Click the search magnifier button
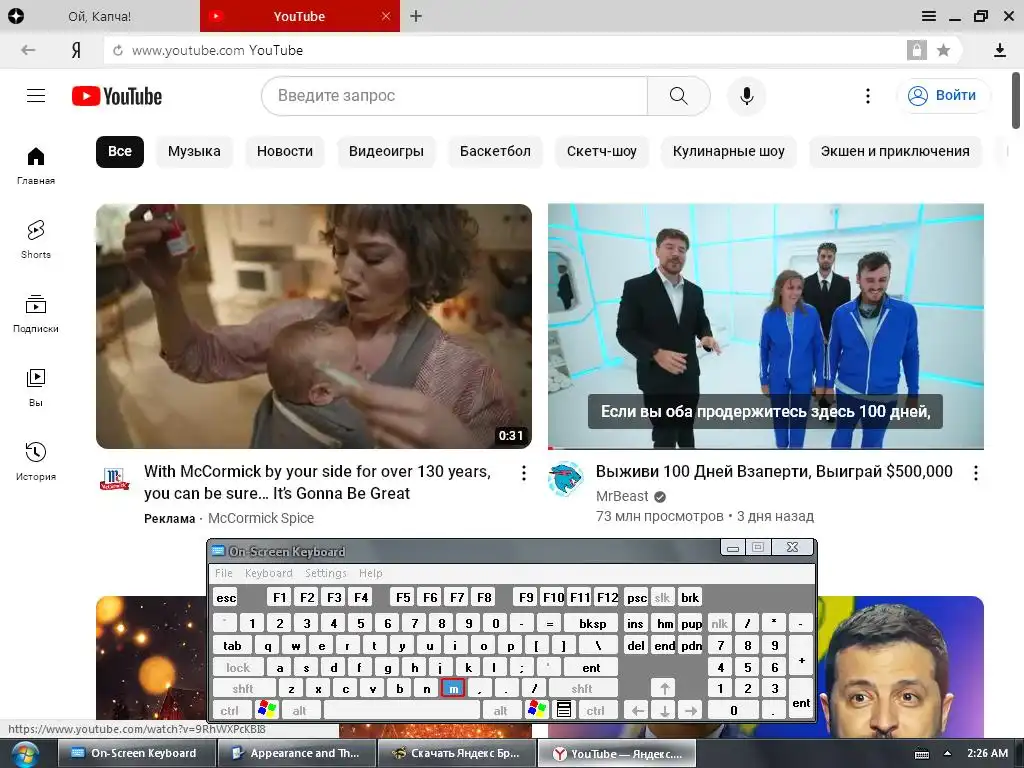The height and width of the screenshot is (768, 1024). (x=679, y=96)
